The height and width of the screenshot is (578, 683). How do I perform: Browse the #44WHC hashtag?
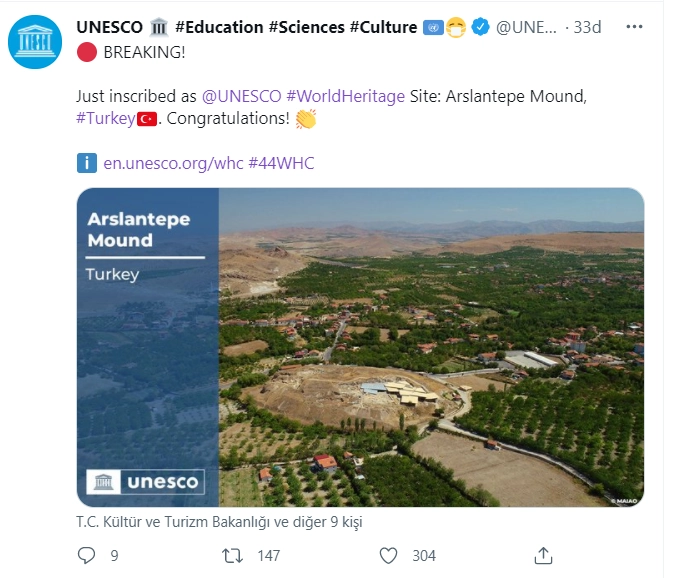(281, 163)
